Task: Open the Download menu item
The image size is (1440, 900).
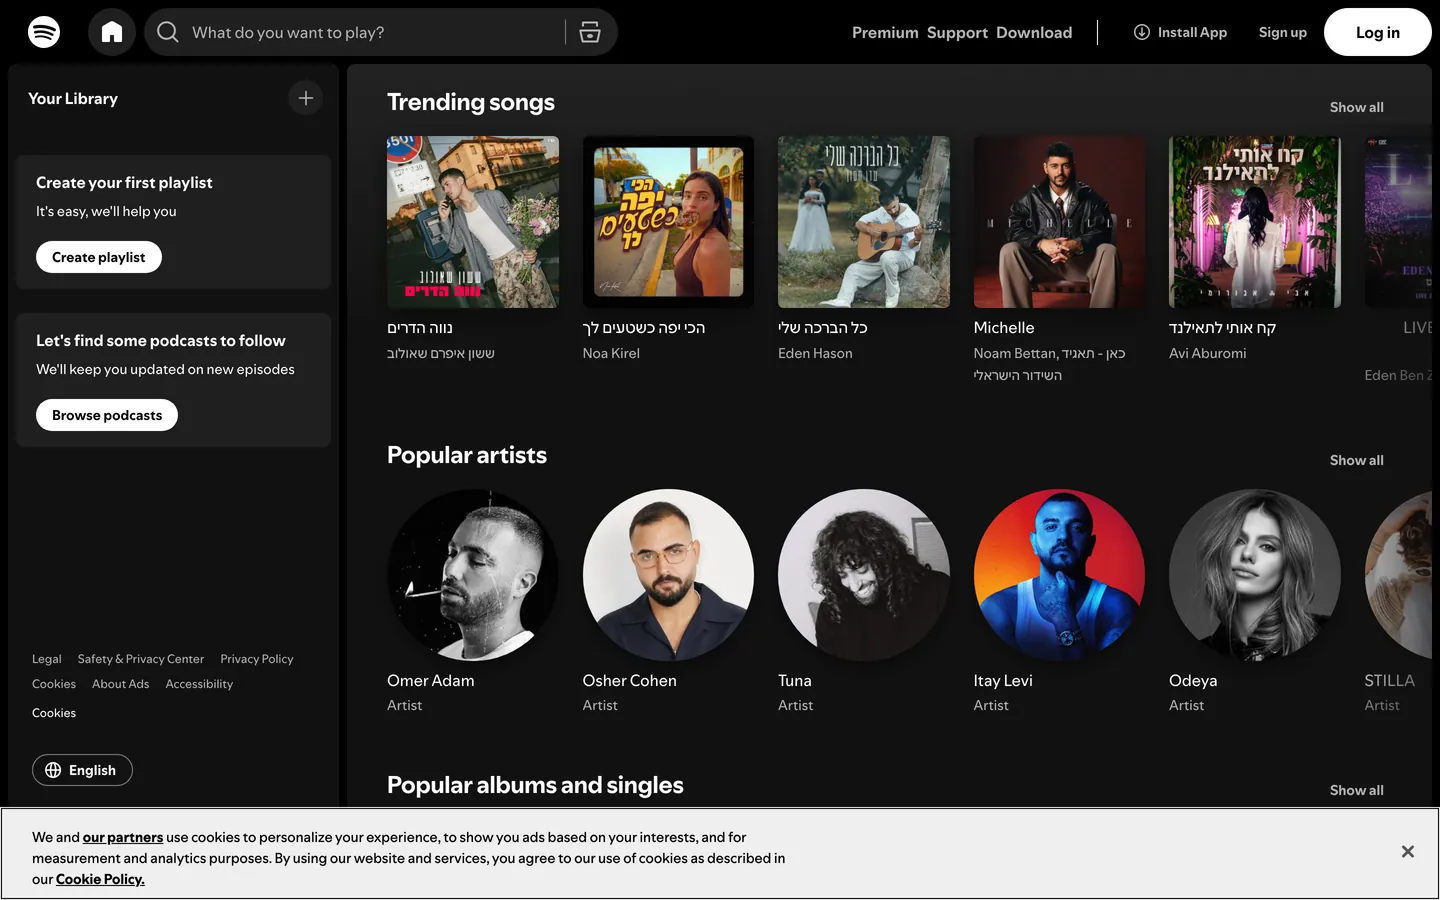Action: [x=1034, y=33]
